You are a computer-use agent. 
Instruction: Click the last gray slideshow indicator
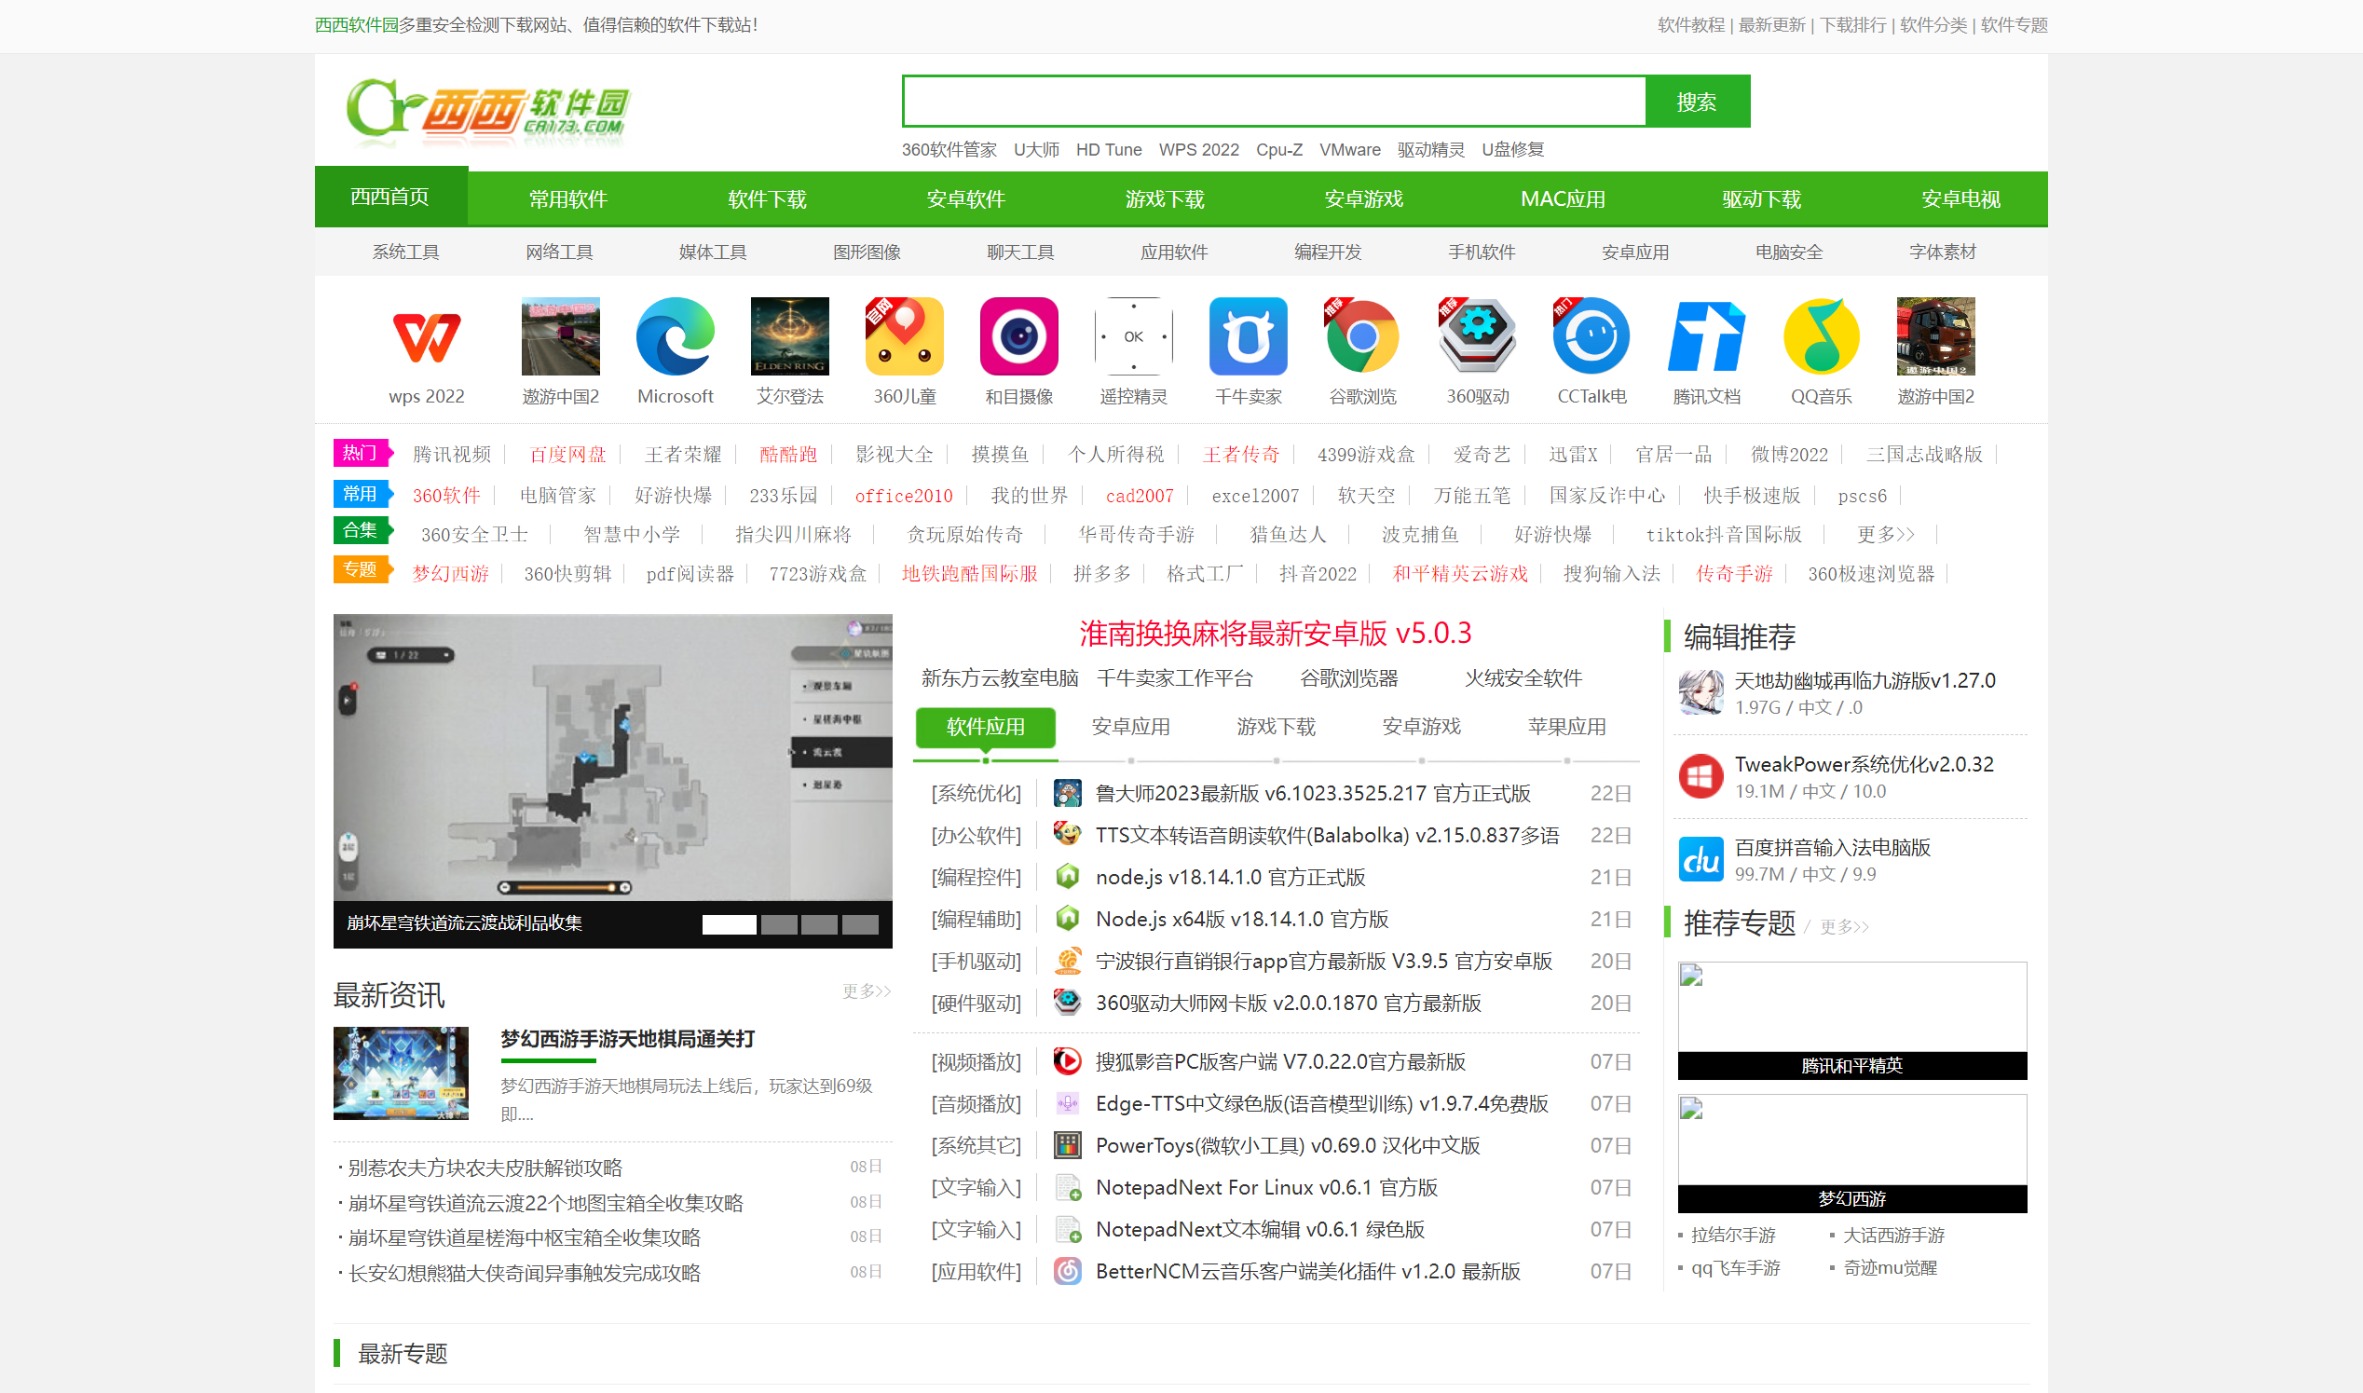click(860, 924)
